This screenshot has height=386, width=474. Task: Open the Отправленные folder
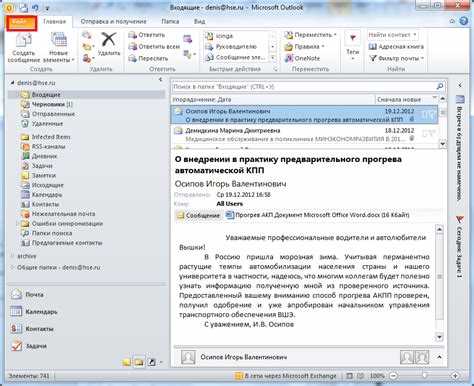(47, 114)
